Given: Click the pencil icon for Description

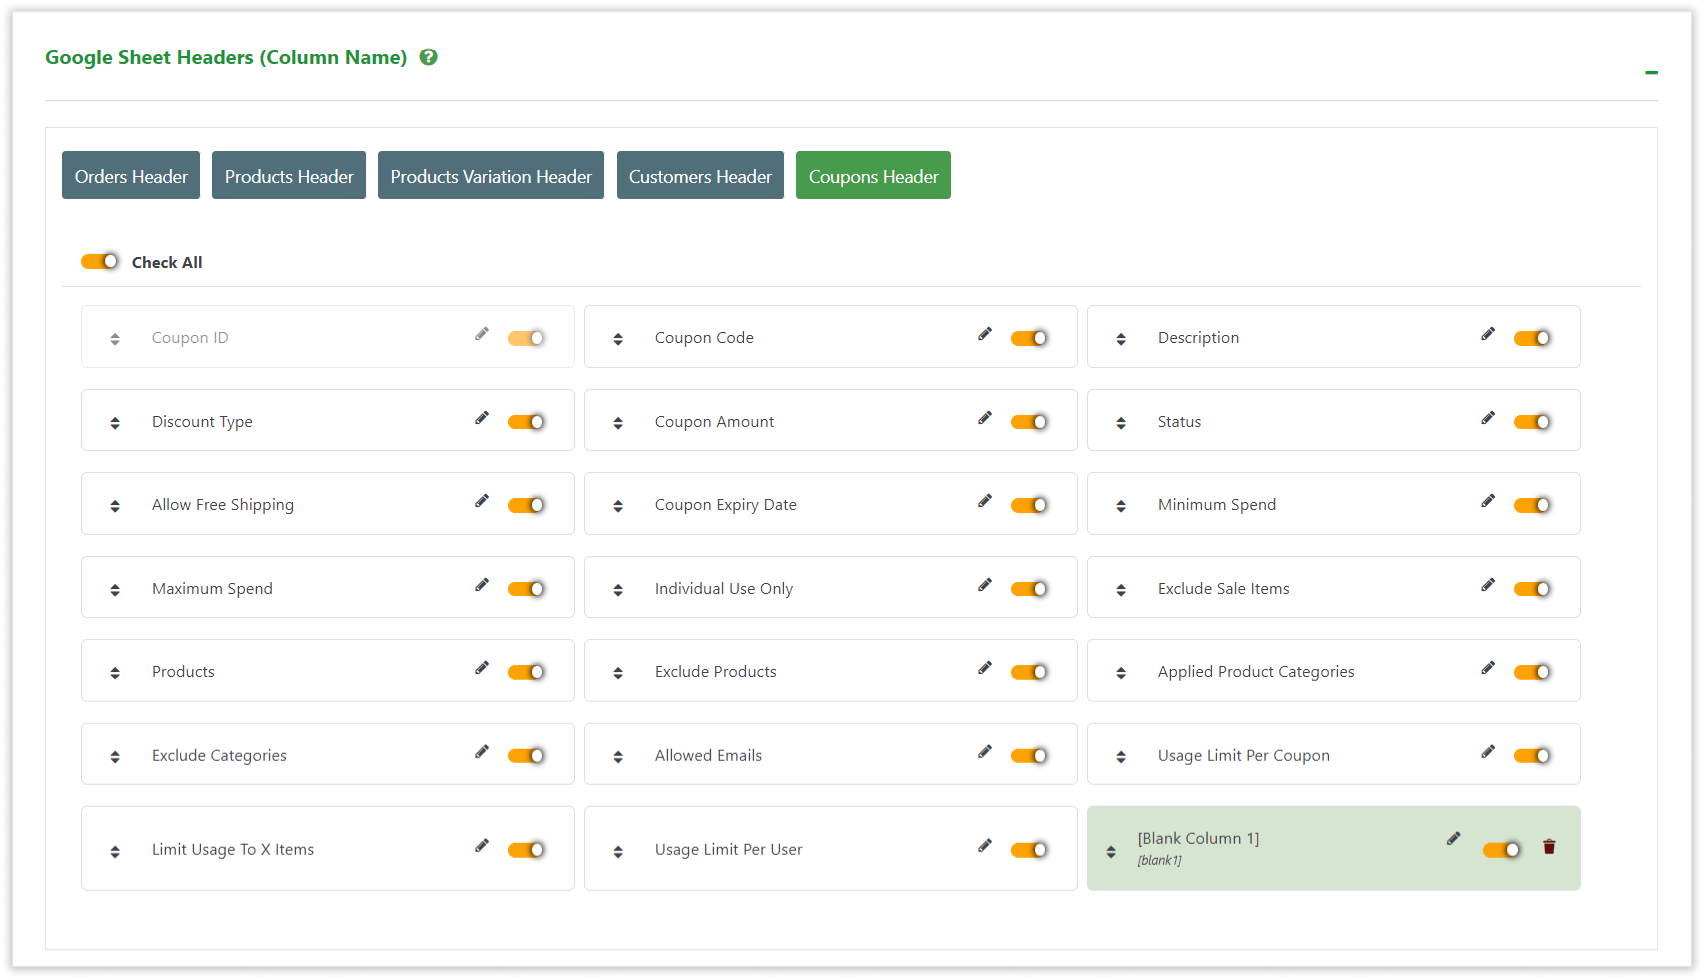Looking at the screenshot, I should (1488, 334).
